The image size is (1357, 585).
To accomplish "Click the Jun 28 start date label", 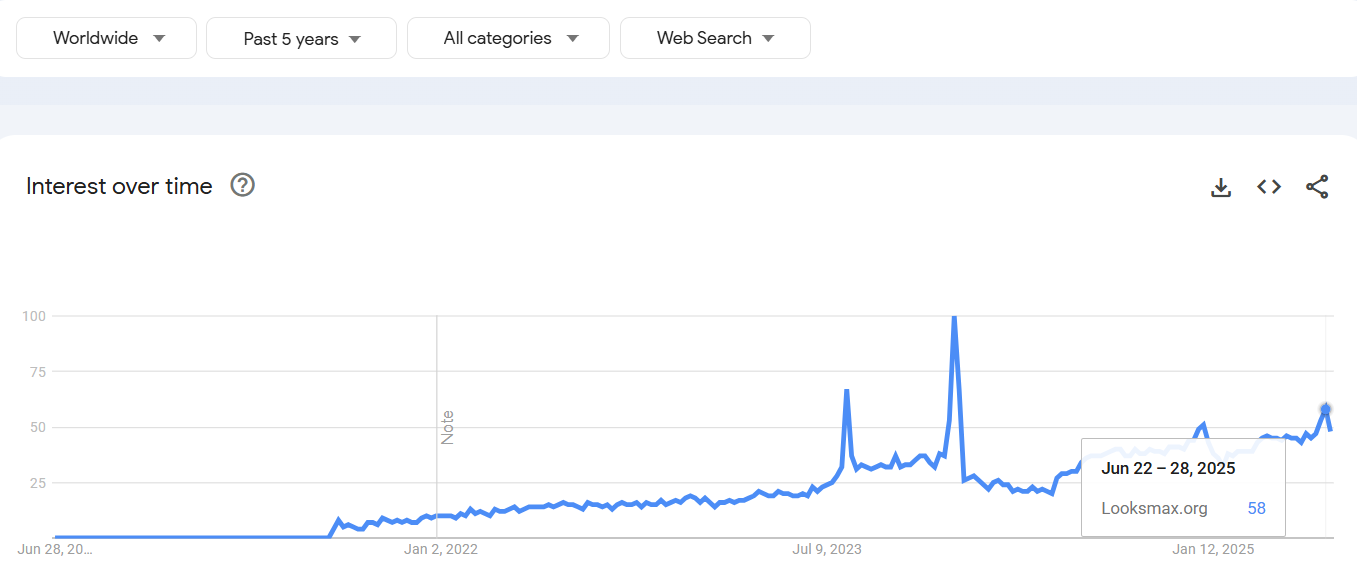I will 55,549.
